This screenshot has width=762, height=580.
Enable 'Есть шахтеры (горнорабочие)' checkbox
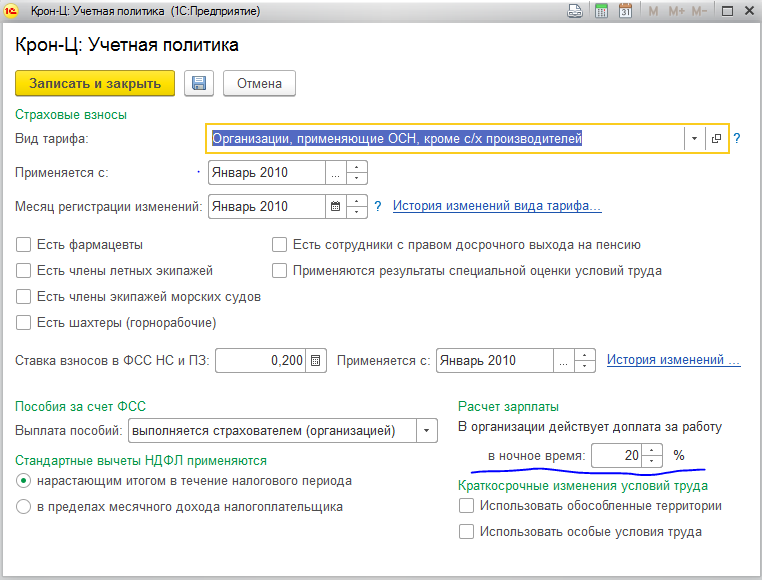pos(23,322)
